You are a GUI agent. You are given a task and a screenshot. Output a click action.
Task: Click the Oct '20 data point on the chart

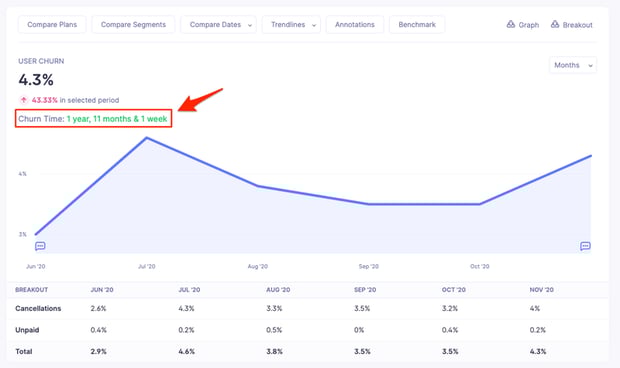coord(480,204)
